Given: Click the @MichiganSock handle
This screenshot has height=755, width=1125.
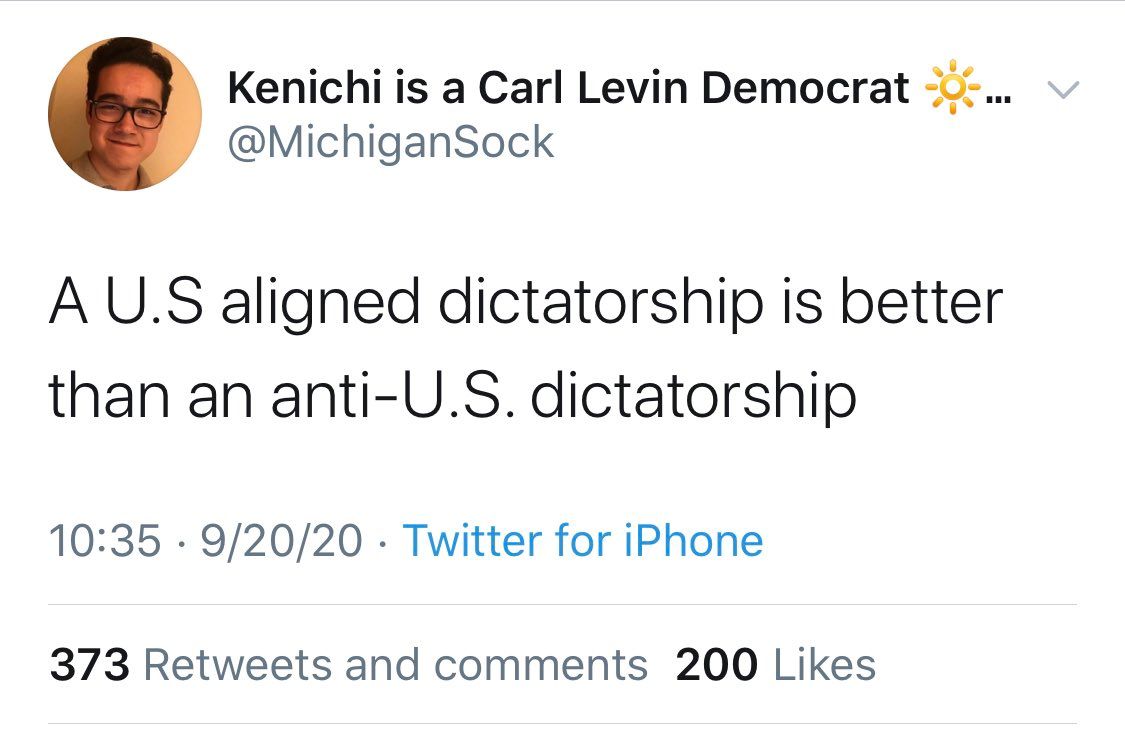Looking at the screenshot, I should click(390, 142).
